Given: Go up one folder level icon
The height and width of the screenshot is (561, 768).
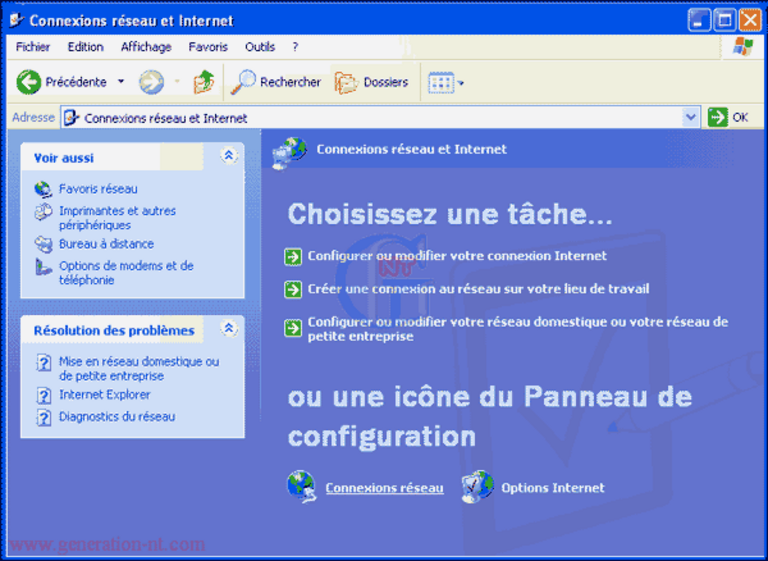Looking at the screenshot, I should coord(204,81).
